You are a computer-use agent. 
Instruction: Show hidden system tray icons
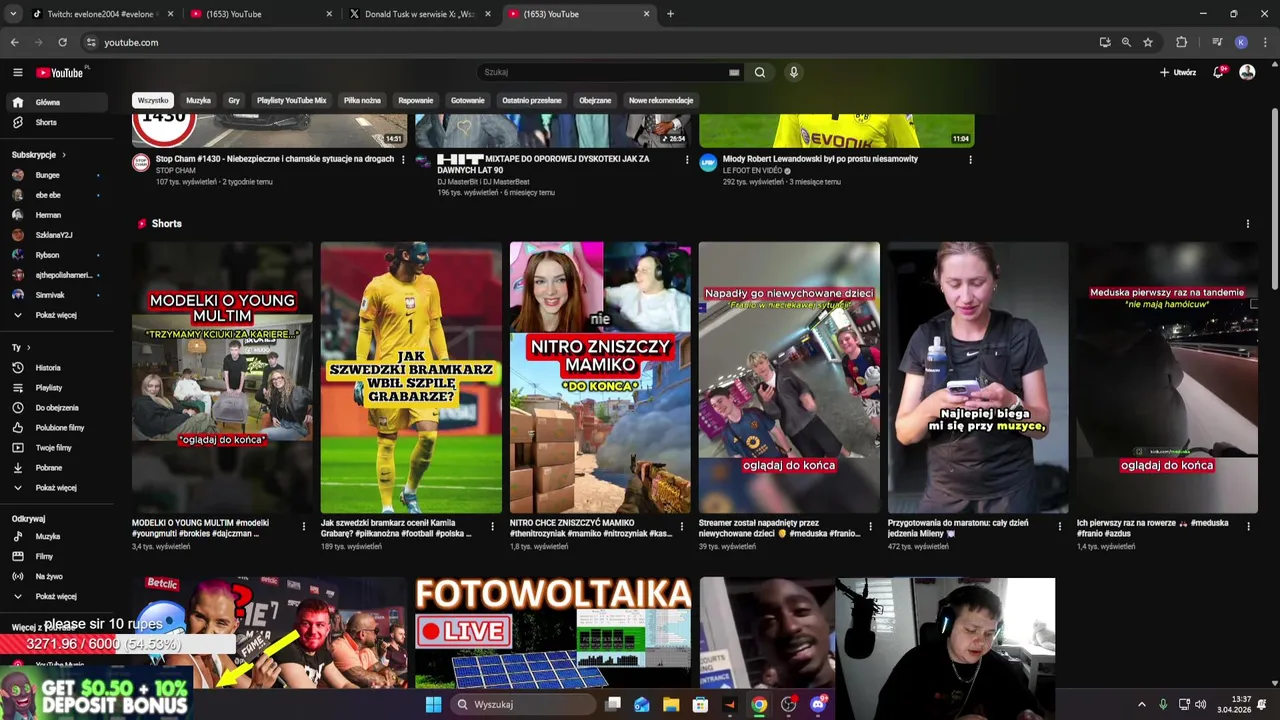pyautogui.click(x=1141, y=704)
